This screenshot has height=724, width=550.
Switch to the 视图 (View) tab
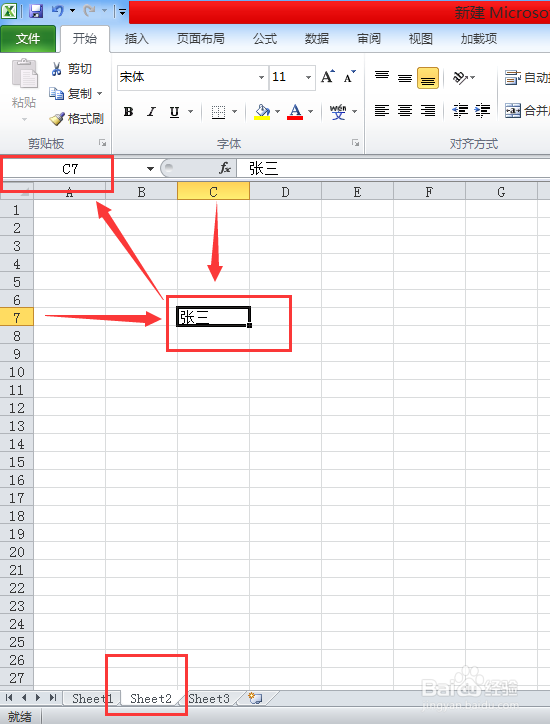pyautogui.click(x=421, y=39)
